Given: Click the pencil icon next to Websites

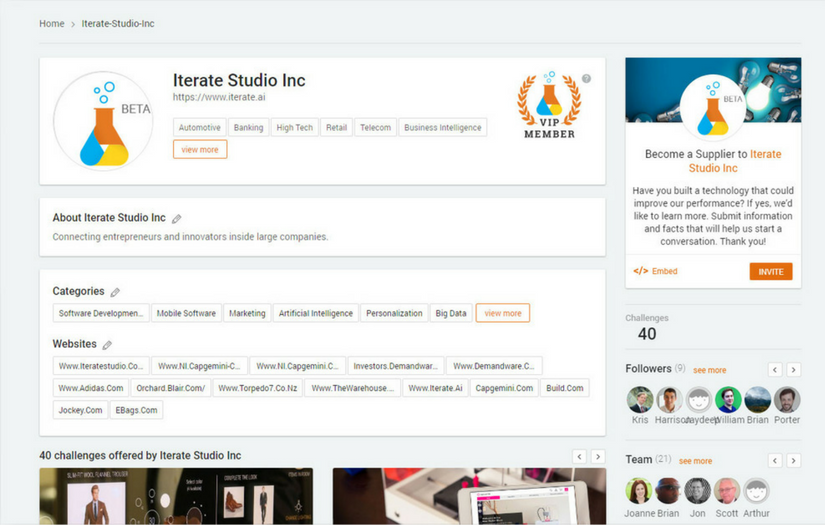Looking at the screenshot, I should 107,345.
